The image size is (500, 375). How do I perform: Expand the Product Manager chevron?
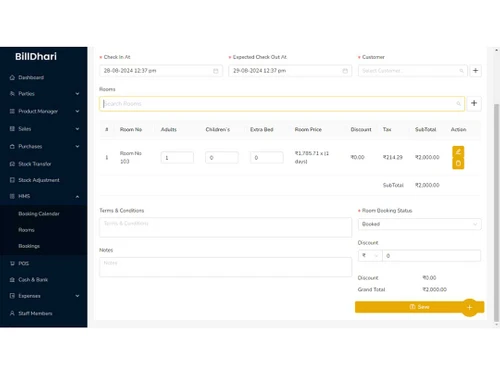click(x=77, y=111)
